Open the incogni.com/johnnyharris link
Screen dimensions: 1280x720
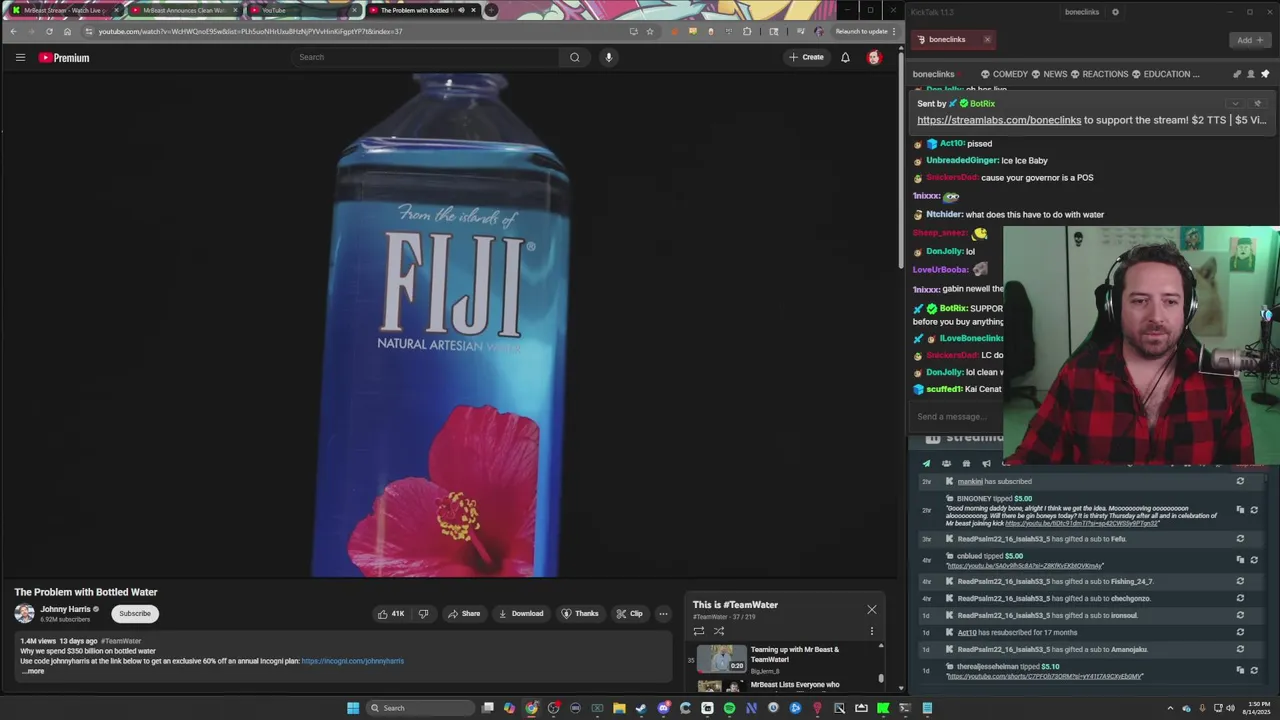352,661
